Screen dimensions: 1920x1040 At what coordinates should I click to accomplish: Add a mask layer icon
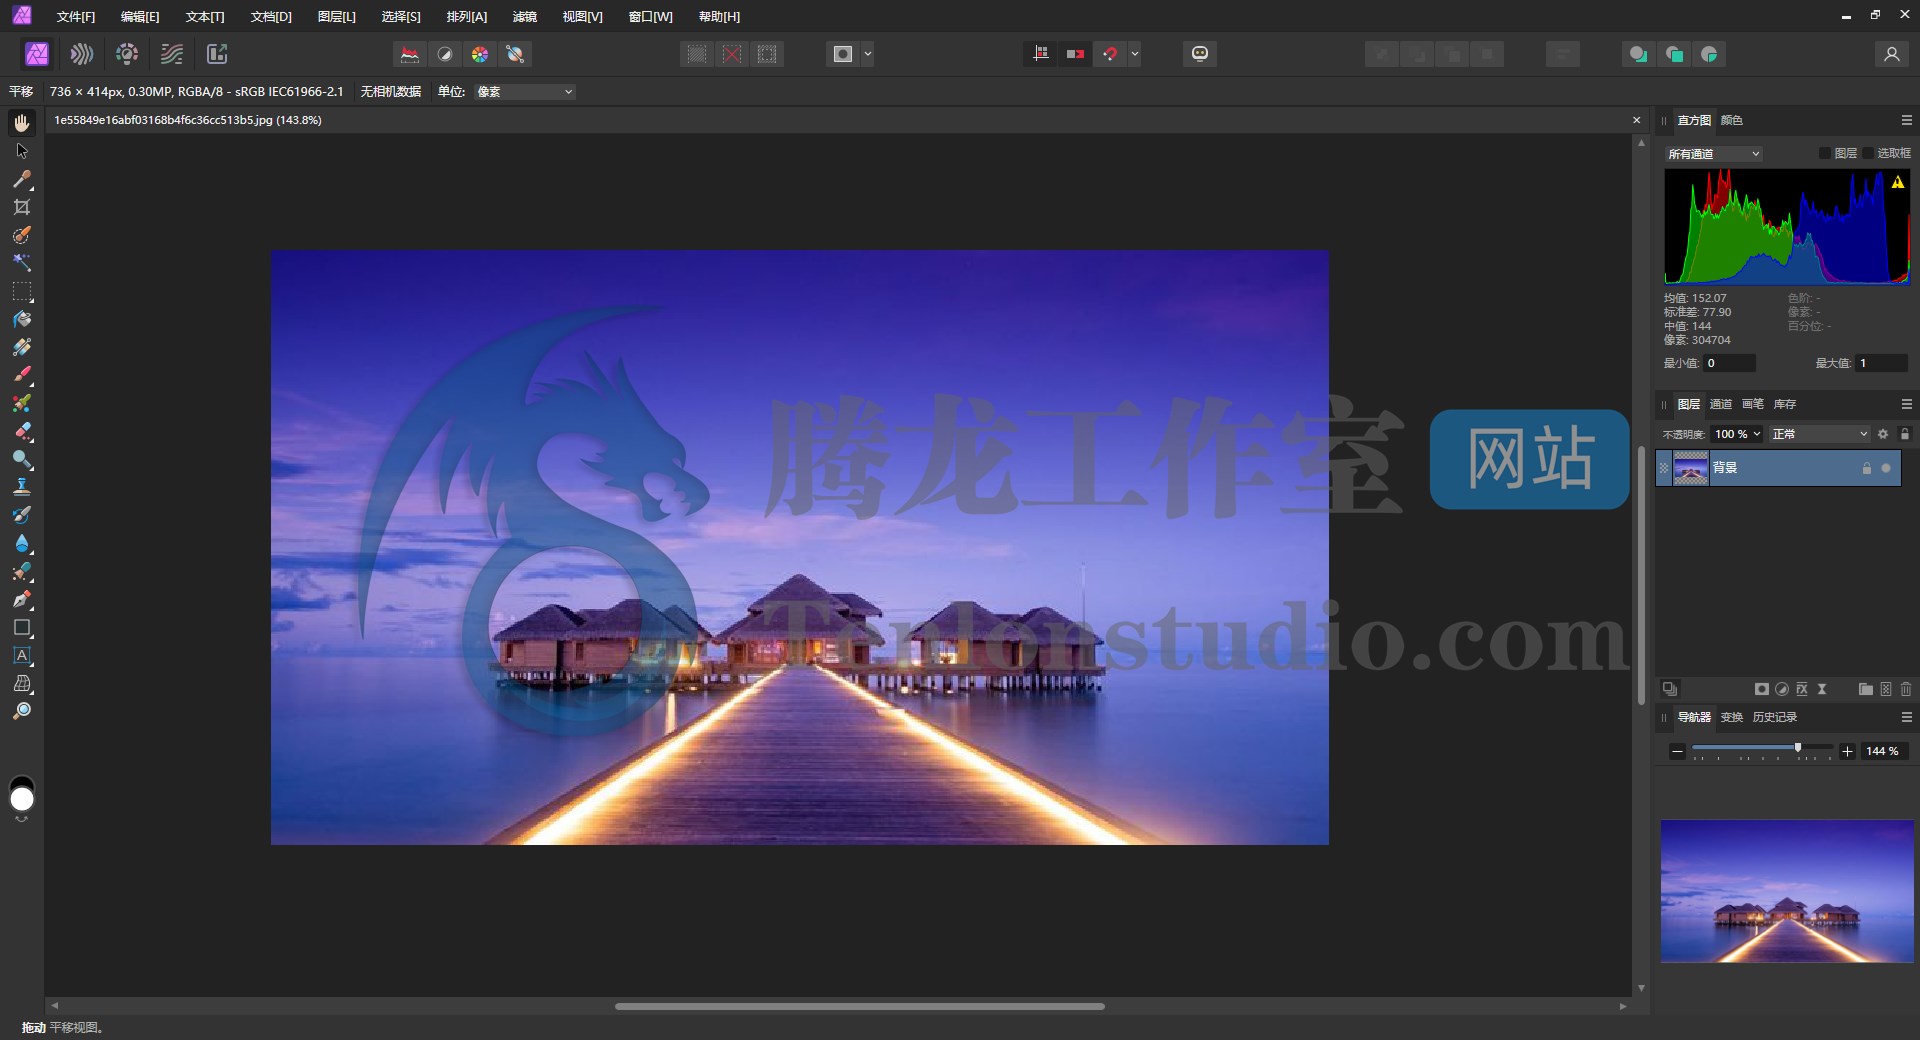pyautogui.click(x=1762, y=689)
